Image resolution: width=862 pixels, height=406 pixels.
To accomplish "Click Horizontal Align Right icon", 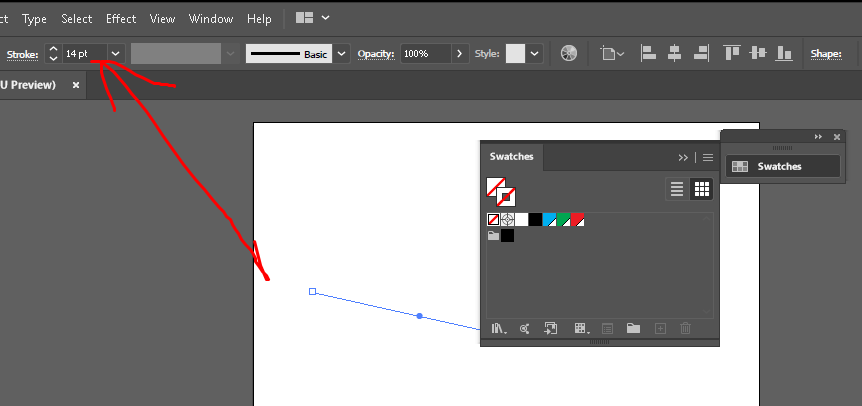I will (x=700, y=53).
